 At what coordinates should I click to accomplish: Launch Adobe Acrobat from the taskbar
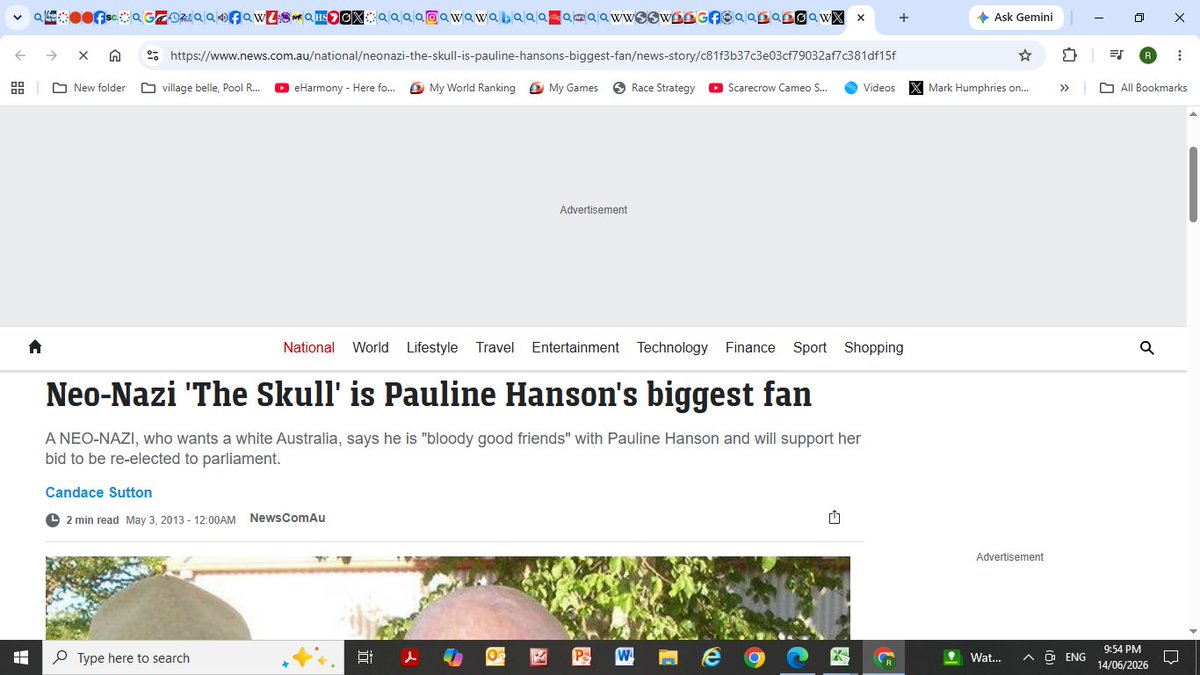pyautogui.click(x=409, y=657)
